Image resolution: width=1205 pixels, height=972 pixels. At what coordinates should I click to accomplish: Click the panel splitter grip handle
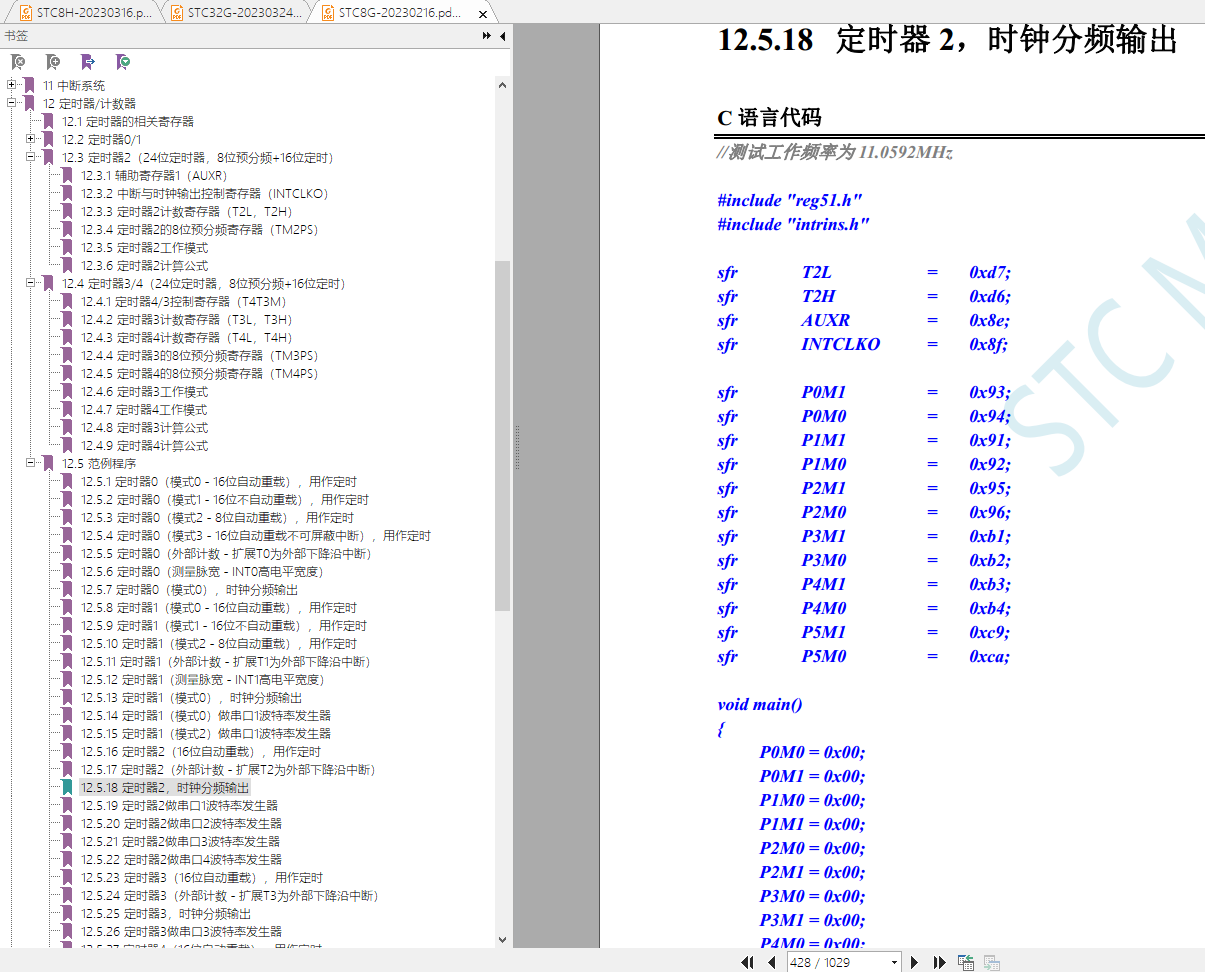pyautogui.click(x=517, y=447)
